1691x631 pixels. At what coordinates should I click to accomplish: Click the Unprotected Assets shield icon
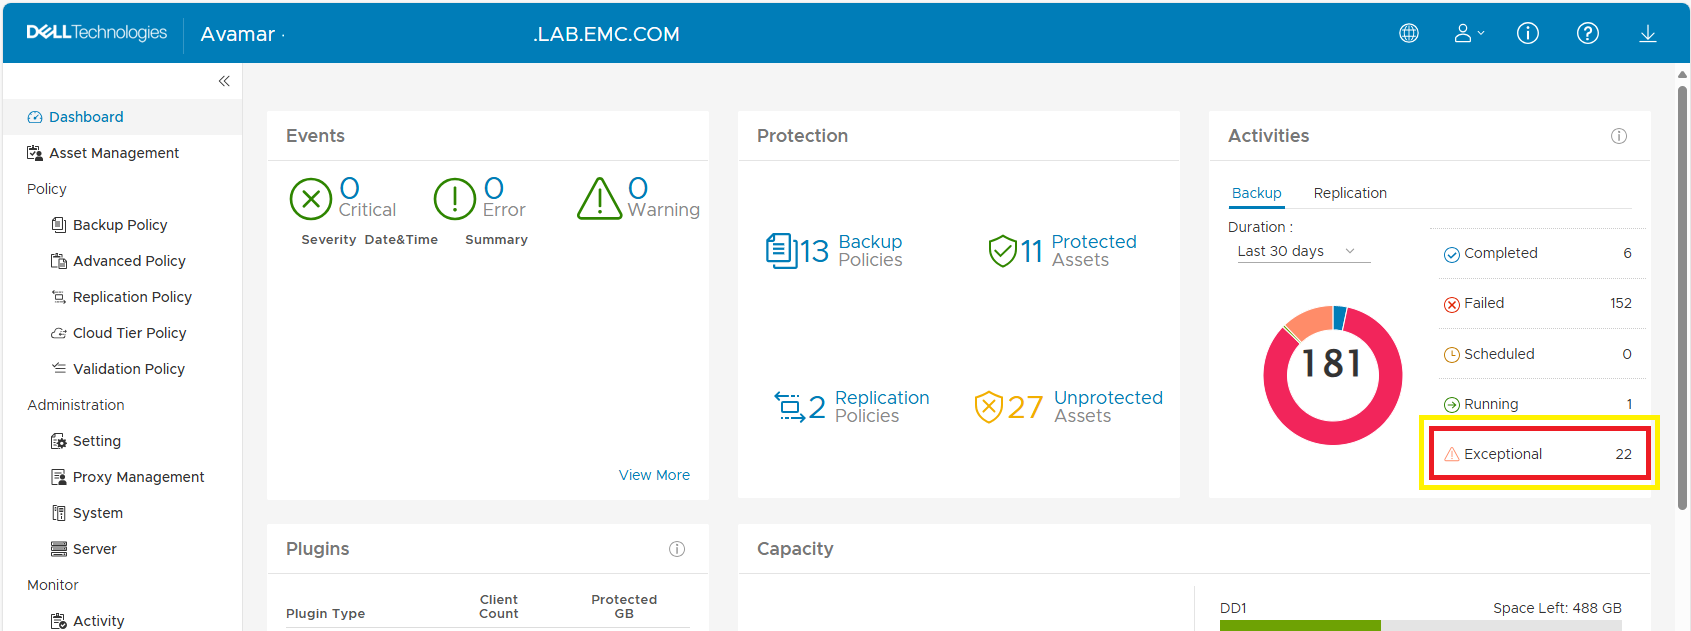988,407
